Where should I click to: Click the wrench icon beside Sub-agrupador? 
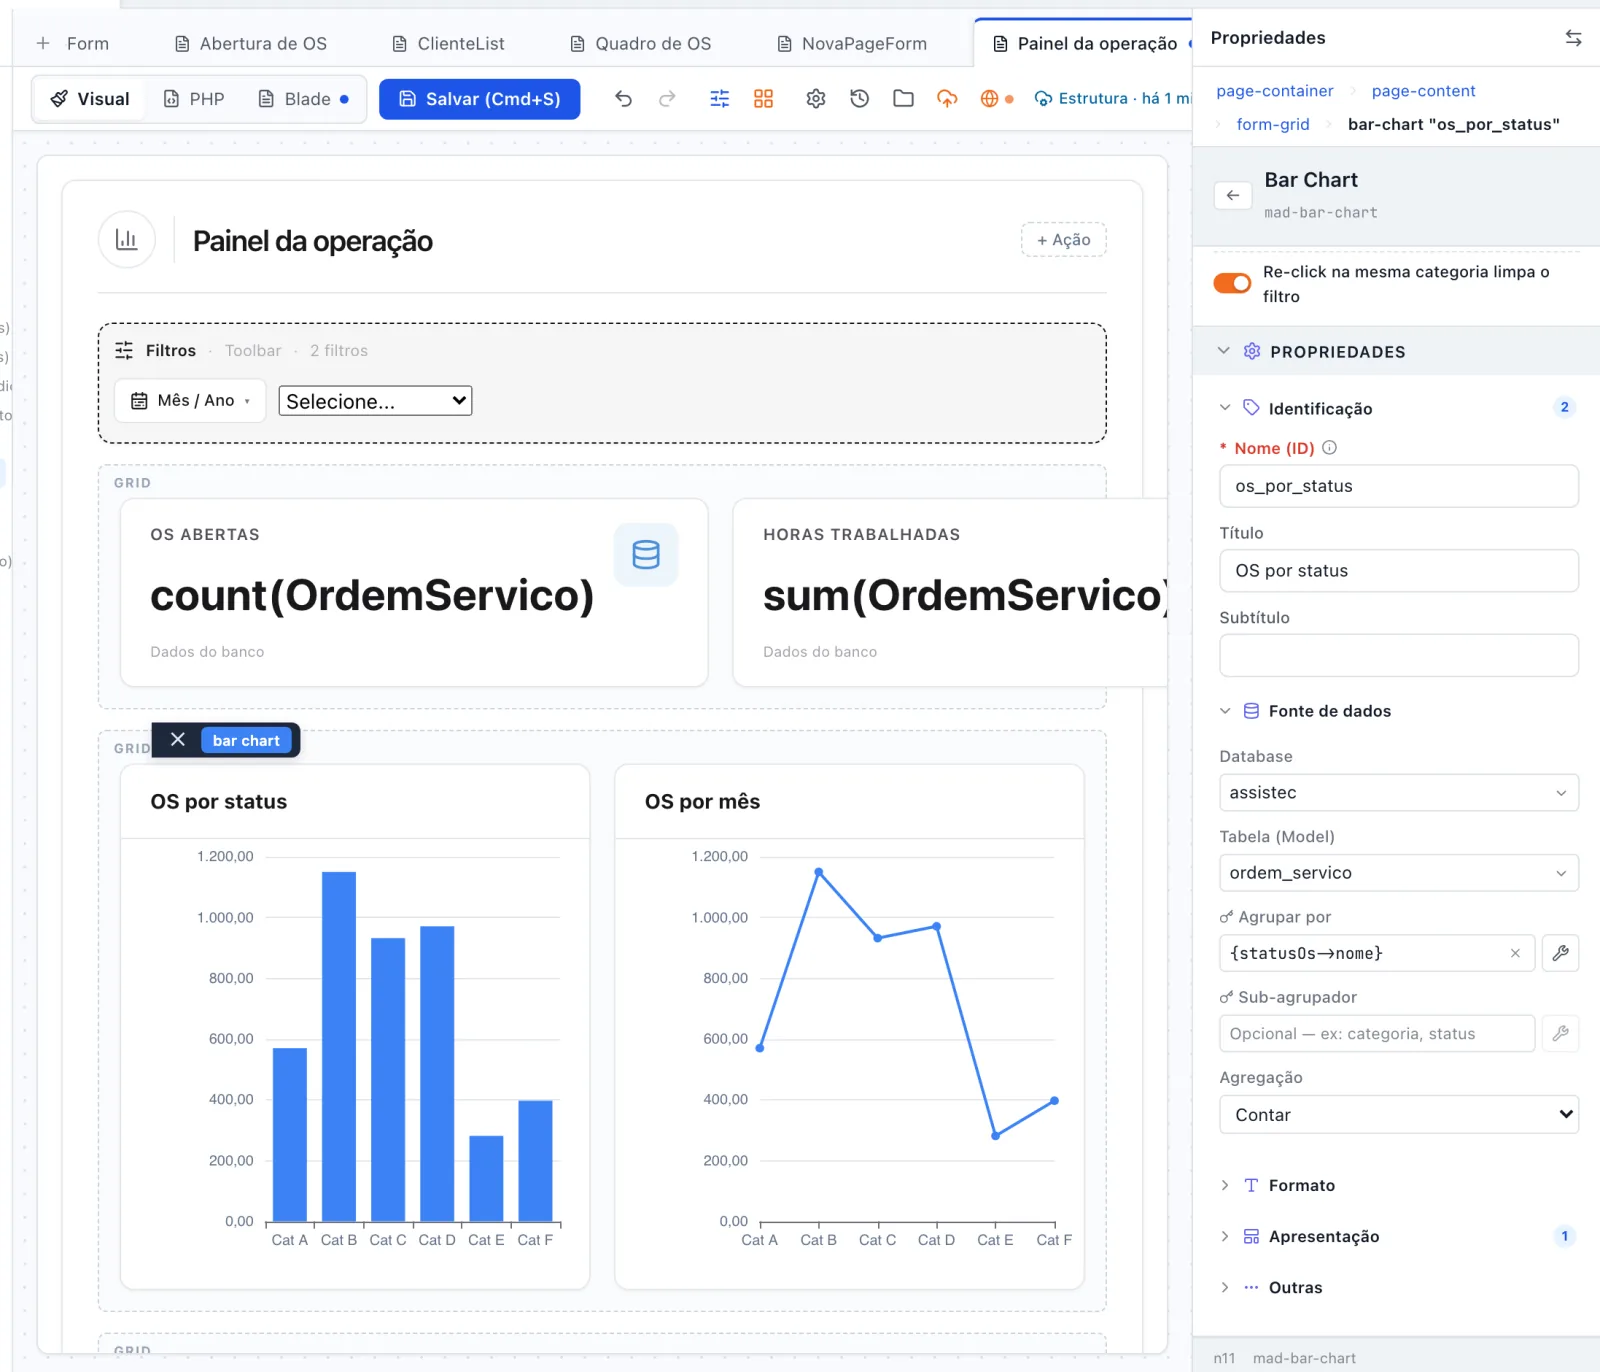pyautogui.click(x=1560, y=1033)
